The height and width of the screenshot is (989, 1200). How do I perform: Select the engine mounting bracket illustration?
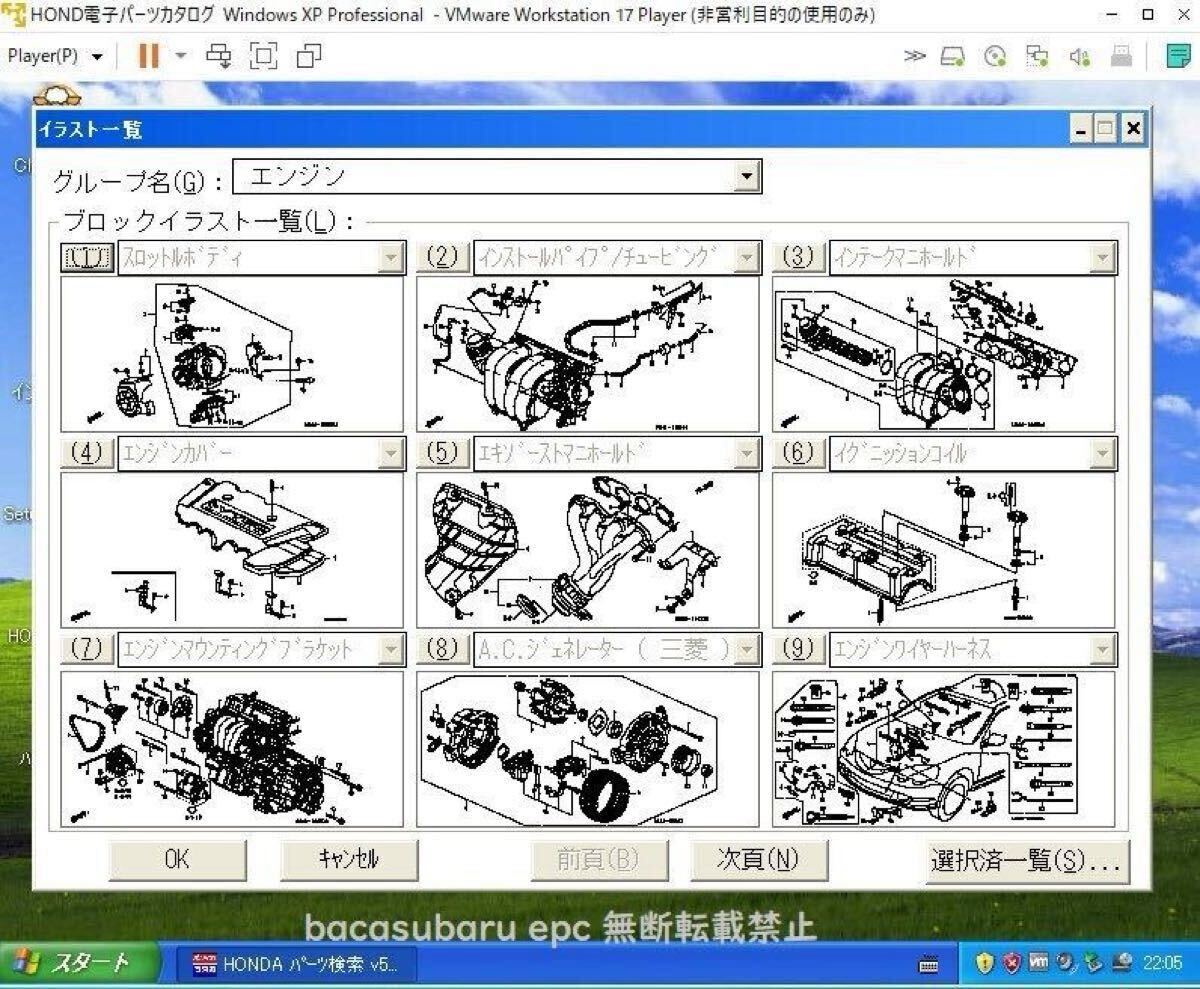[x=232, y=748]
